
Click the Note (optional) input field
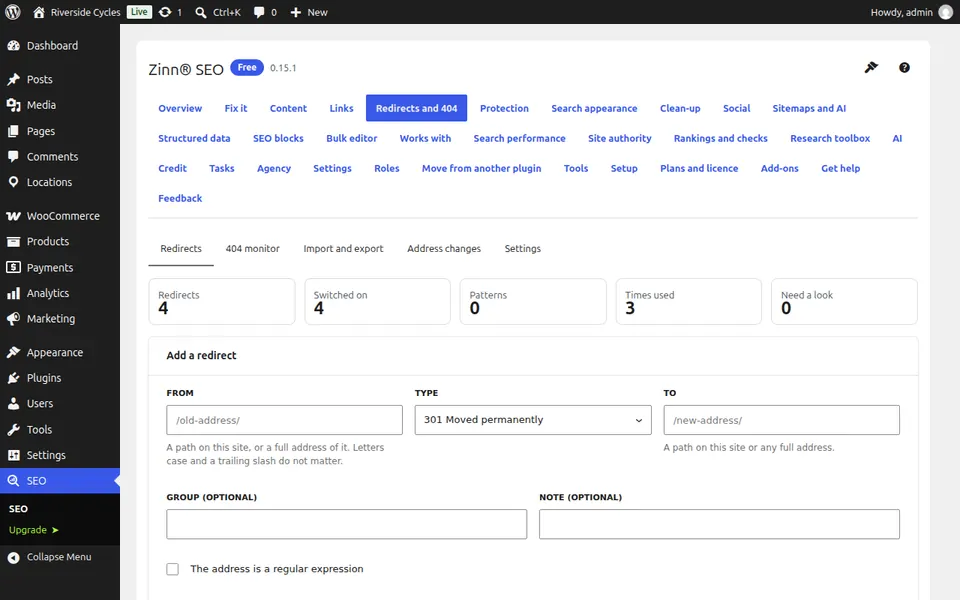click(719, 524)
